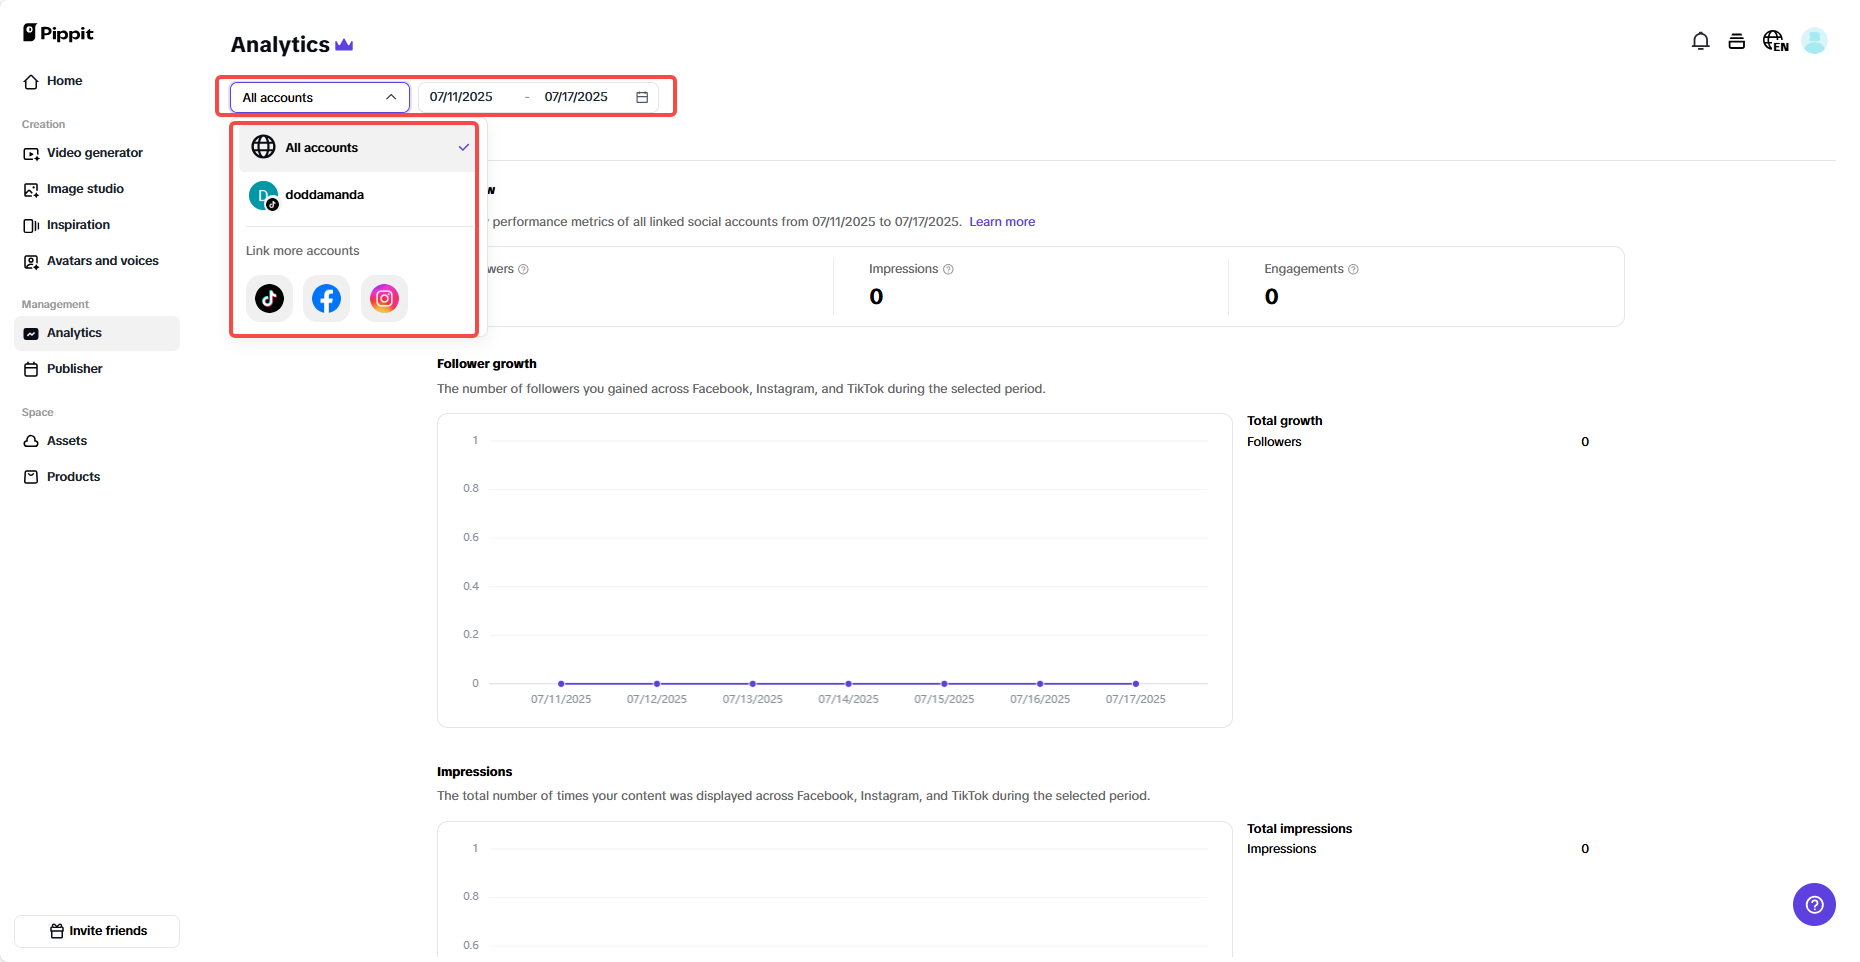This screenshot has height=962, width=1860.
Task: Open the notifications bell
Action: point(1700,41)
